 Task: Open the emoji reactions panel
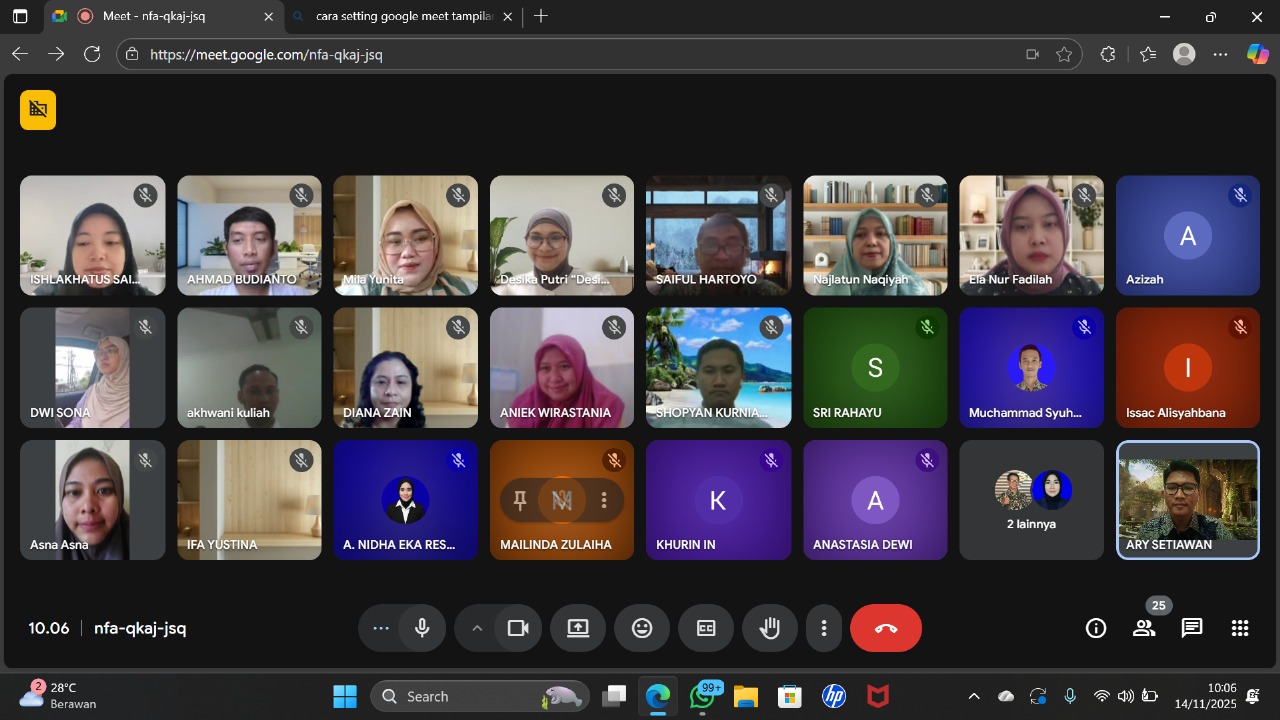[x=642, y=628]
